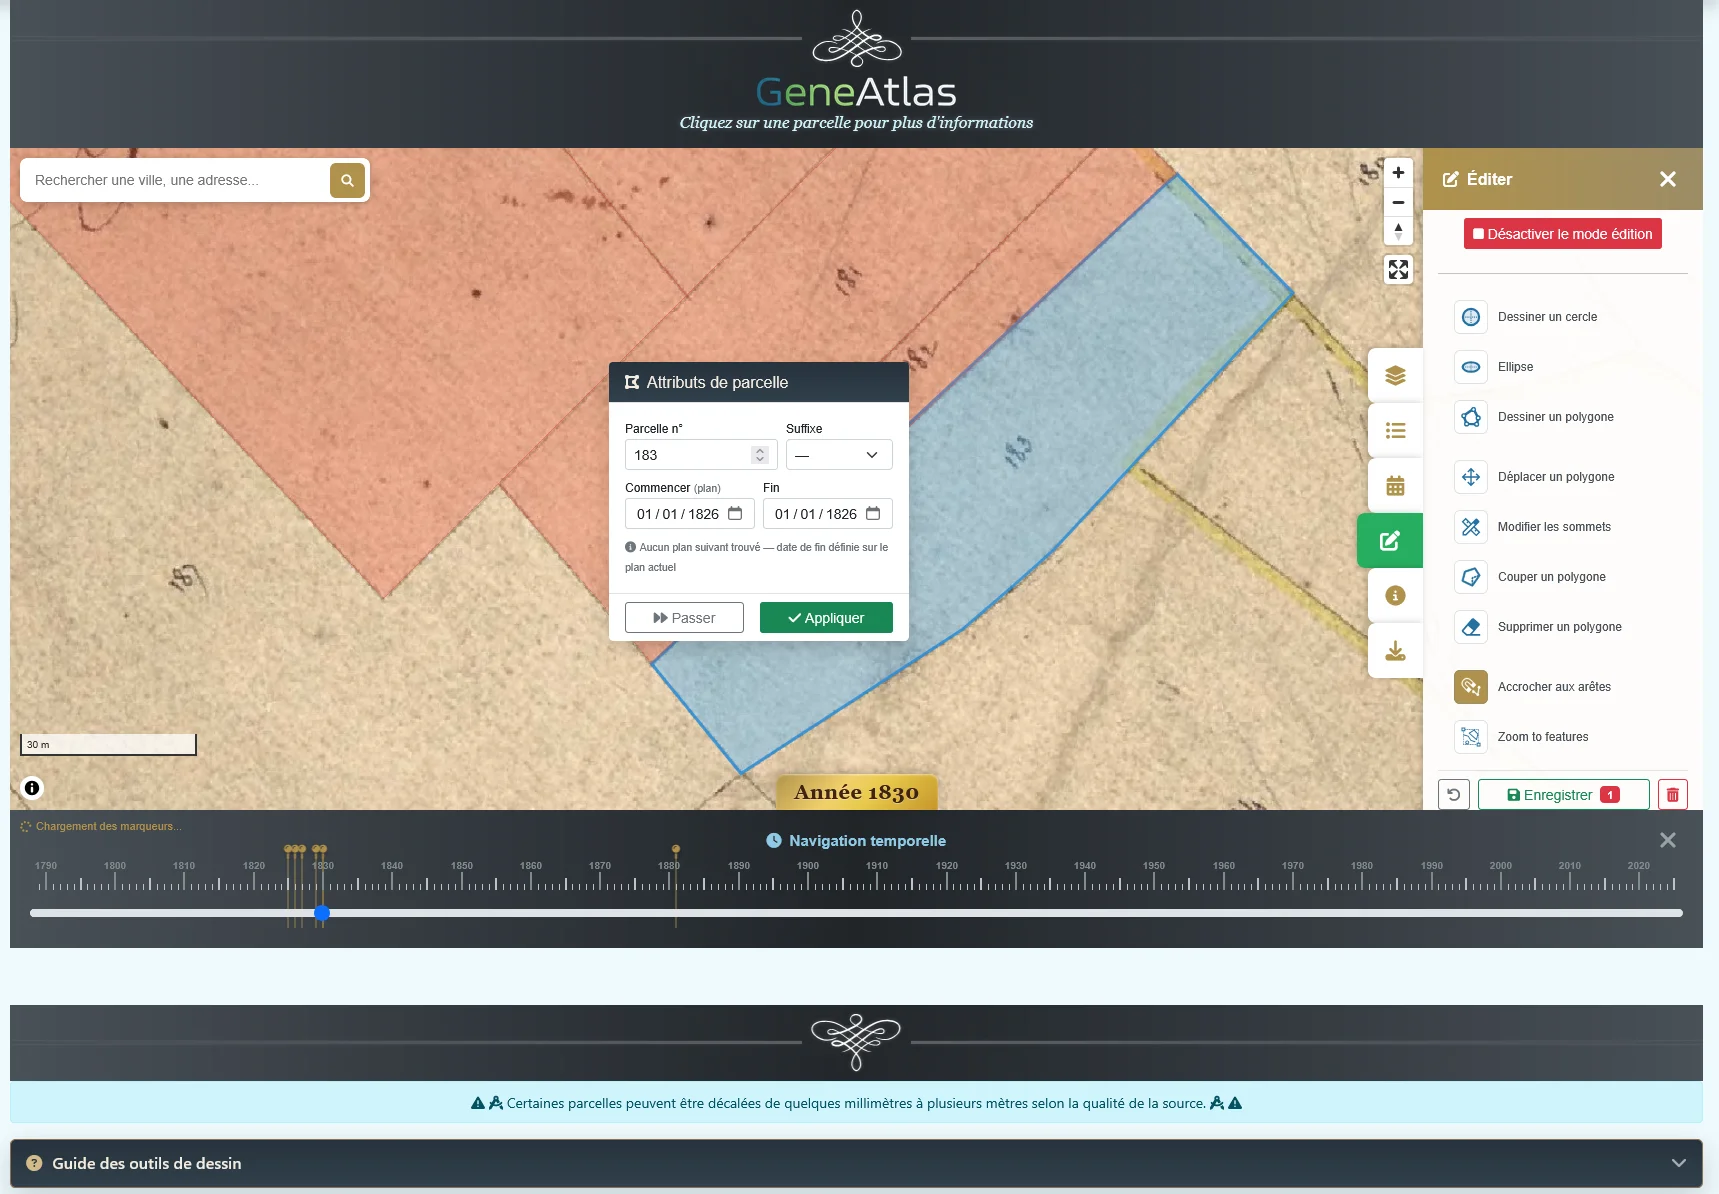This screenshot has width=1719, height=1194.
Task: Click the Commencer date field
Action: pos(690,514)
